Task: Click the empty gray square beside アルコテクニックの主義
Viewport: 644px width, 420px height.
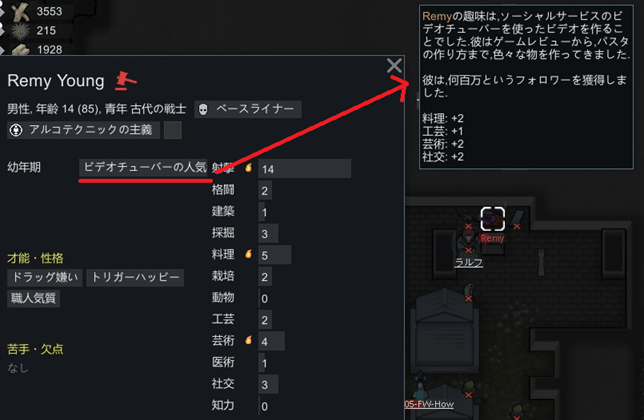Action: 173,130
